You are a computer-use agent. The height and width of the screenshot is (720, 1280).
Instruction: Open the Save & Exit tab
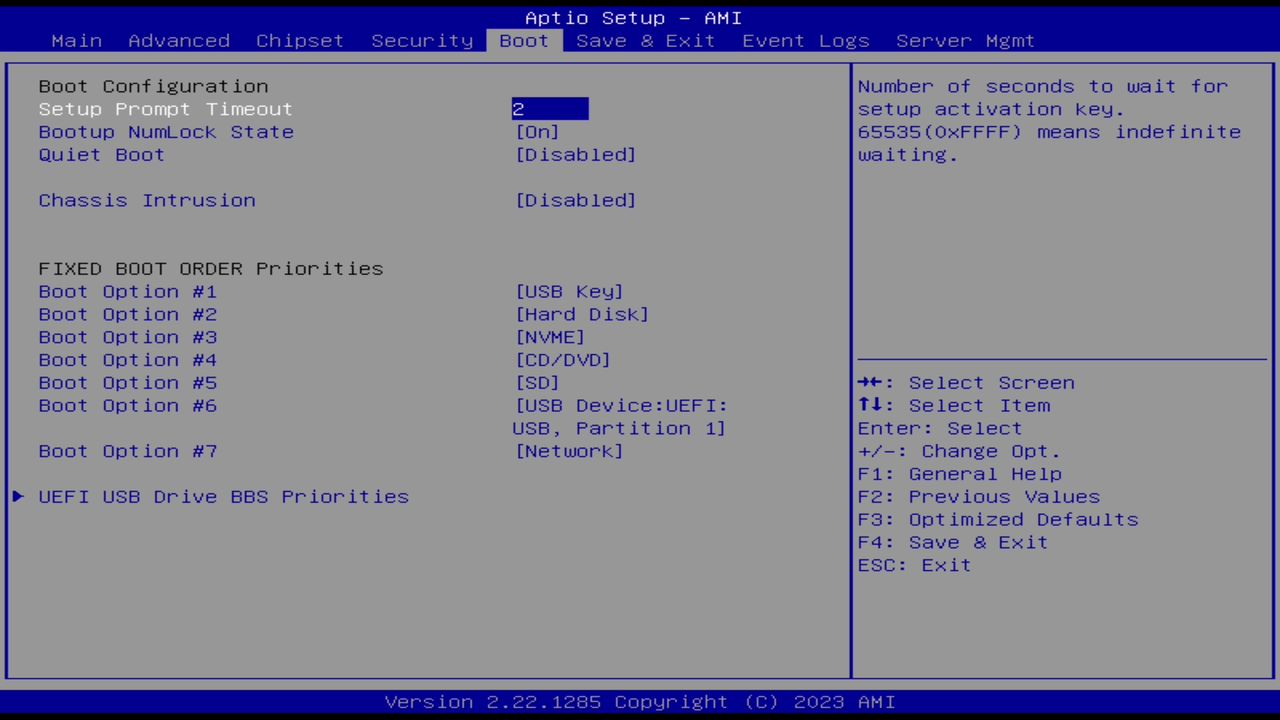pyautogui.click(x=646, y=41)
